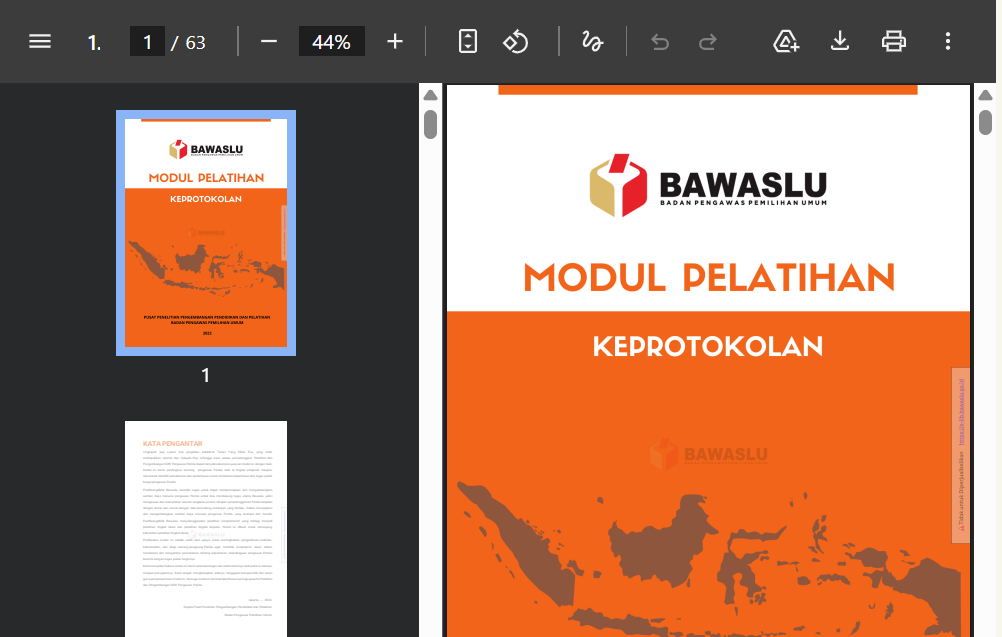Zoom out with the minus button
1002x637 pixels.
[269, 42]
